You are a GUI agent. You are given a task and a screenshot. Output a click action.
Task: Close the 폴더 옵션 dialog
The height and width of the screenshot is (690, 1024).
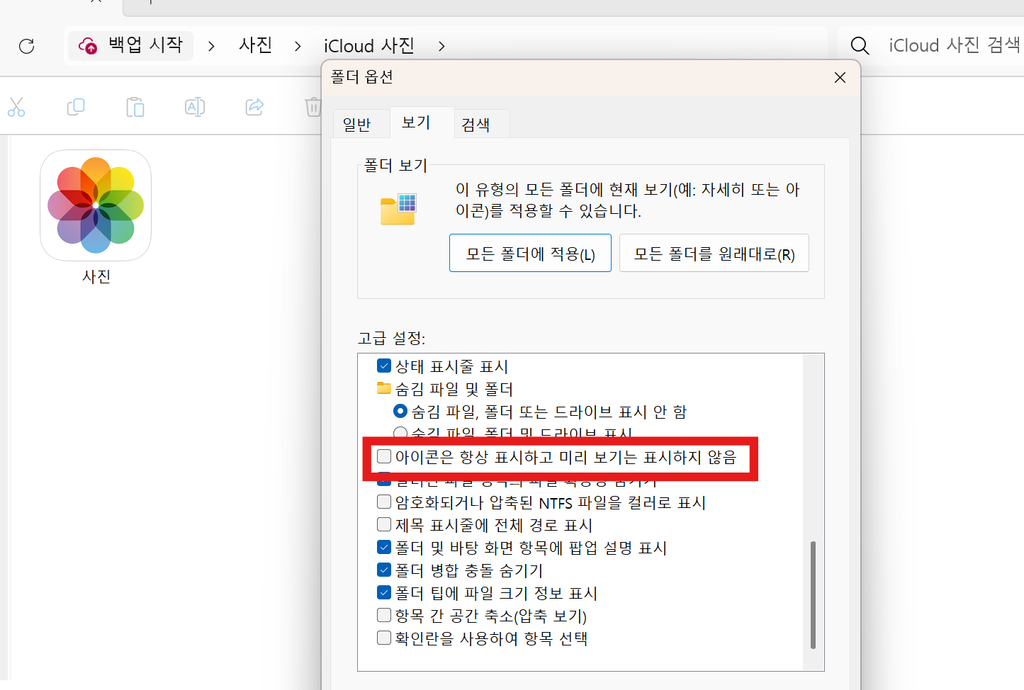840,78
